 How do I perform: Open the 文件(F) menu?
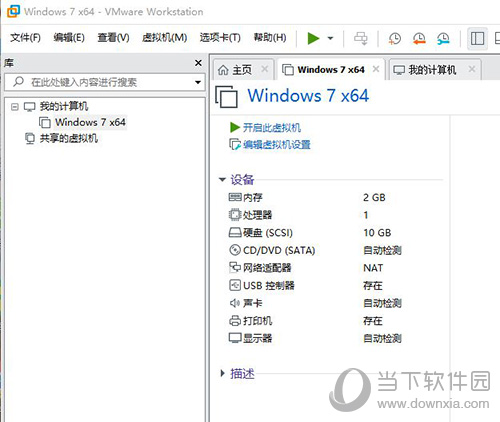pos(25,38)
